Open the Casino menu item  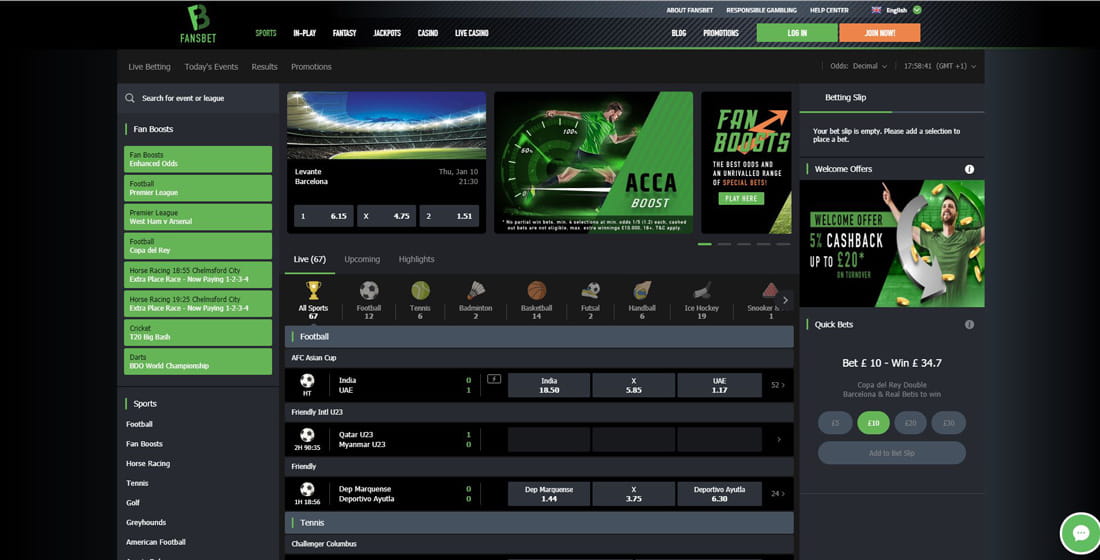coord(427,33)
